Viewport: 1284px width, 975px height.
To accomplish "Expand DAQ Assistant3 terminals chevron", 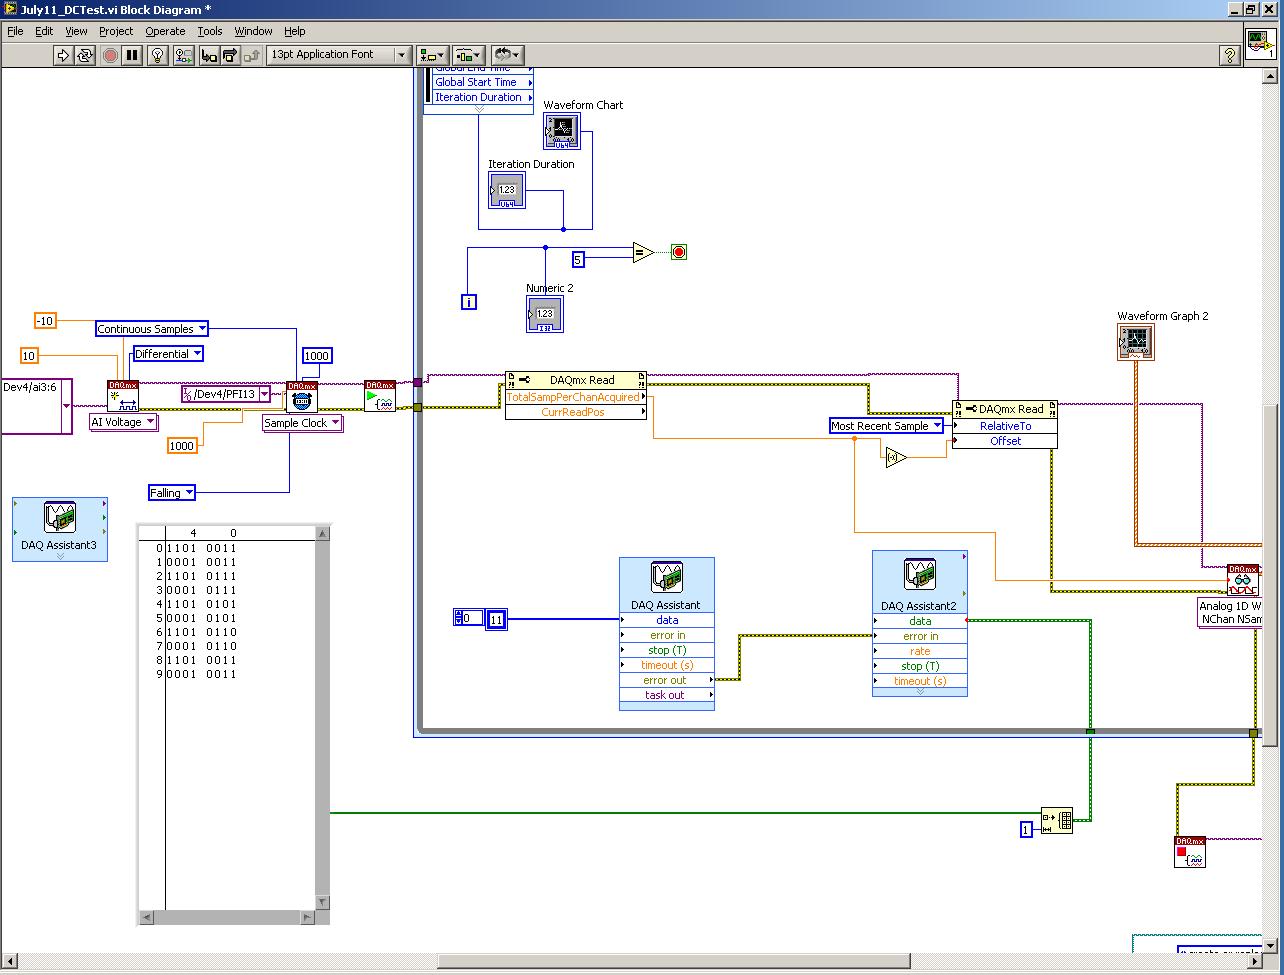I will tap(60, 557).
